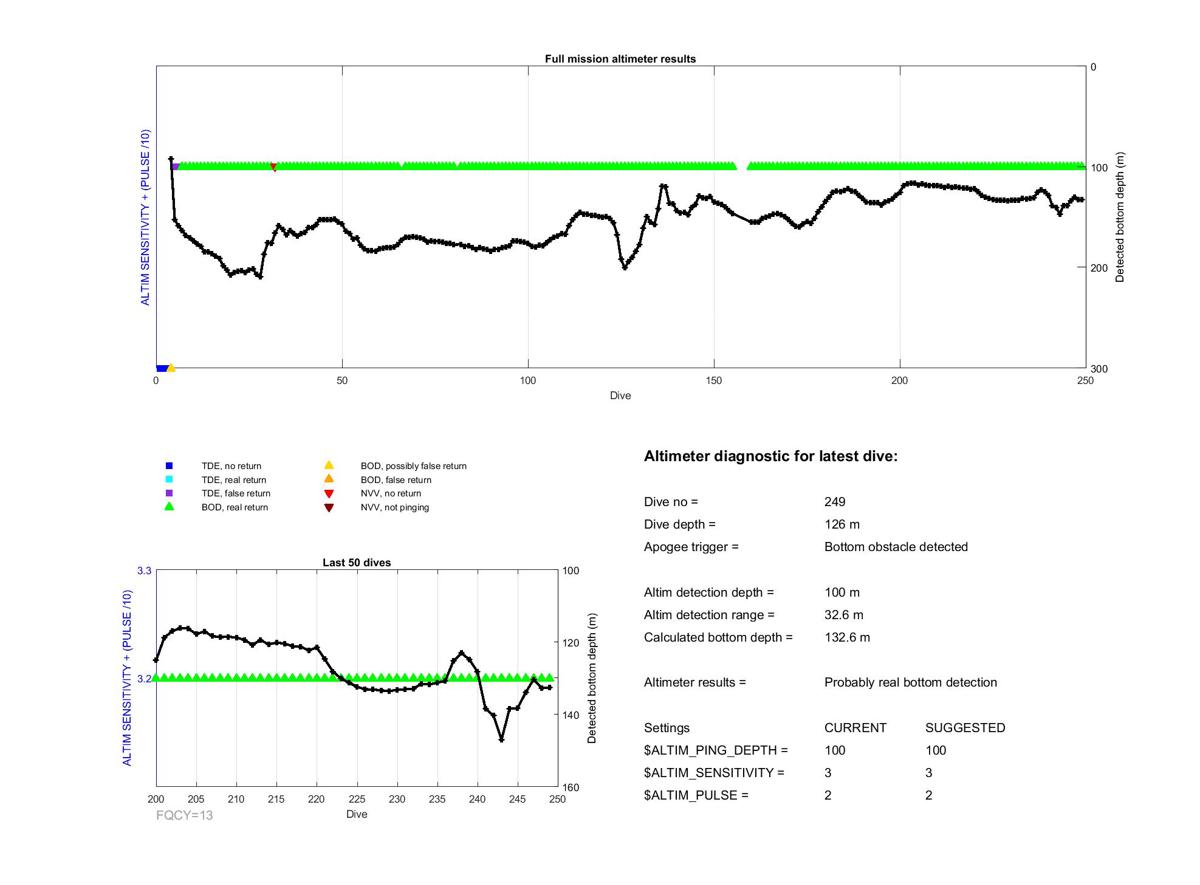Click the "Altim detection depth =" label
This screenshot has height=885, width=1200.
pos(709,593)
